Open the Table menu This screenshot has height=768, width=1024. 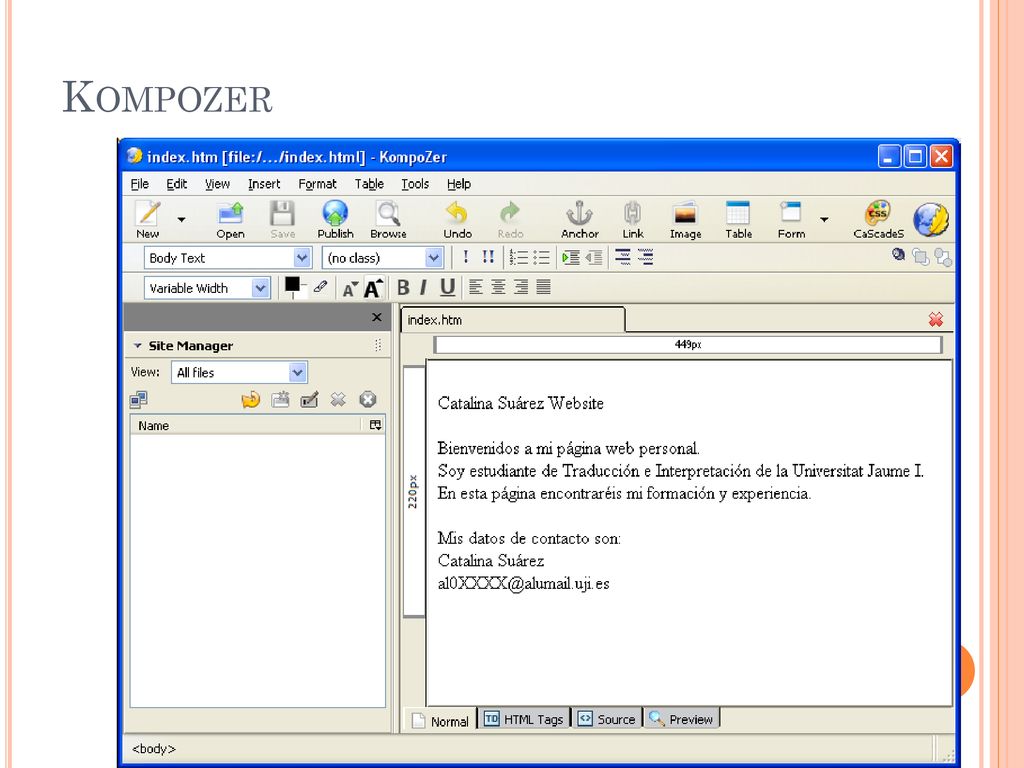click(x=369, y=184)
